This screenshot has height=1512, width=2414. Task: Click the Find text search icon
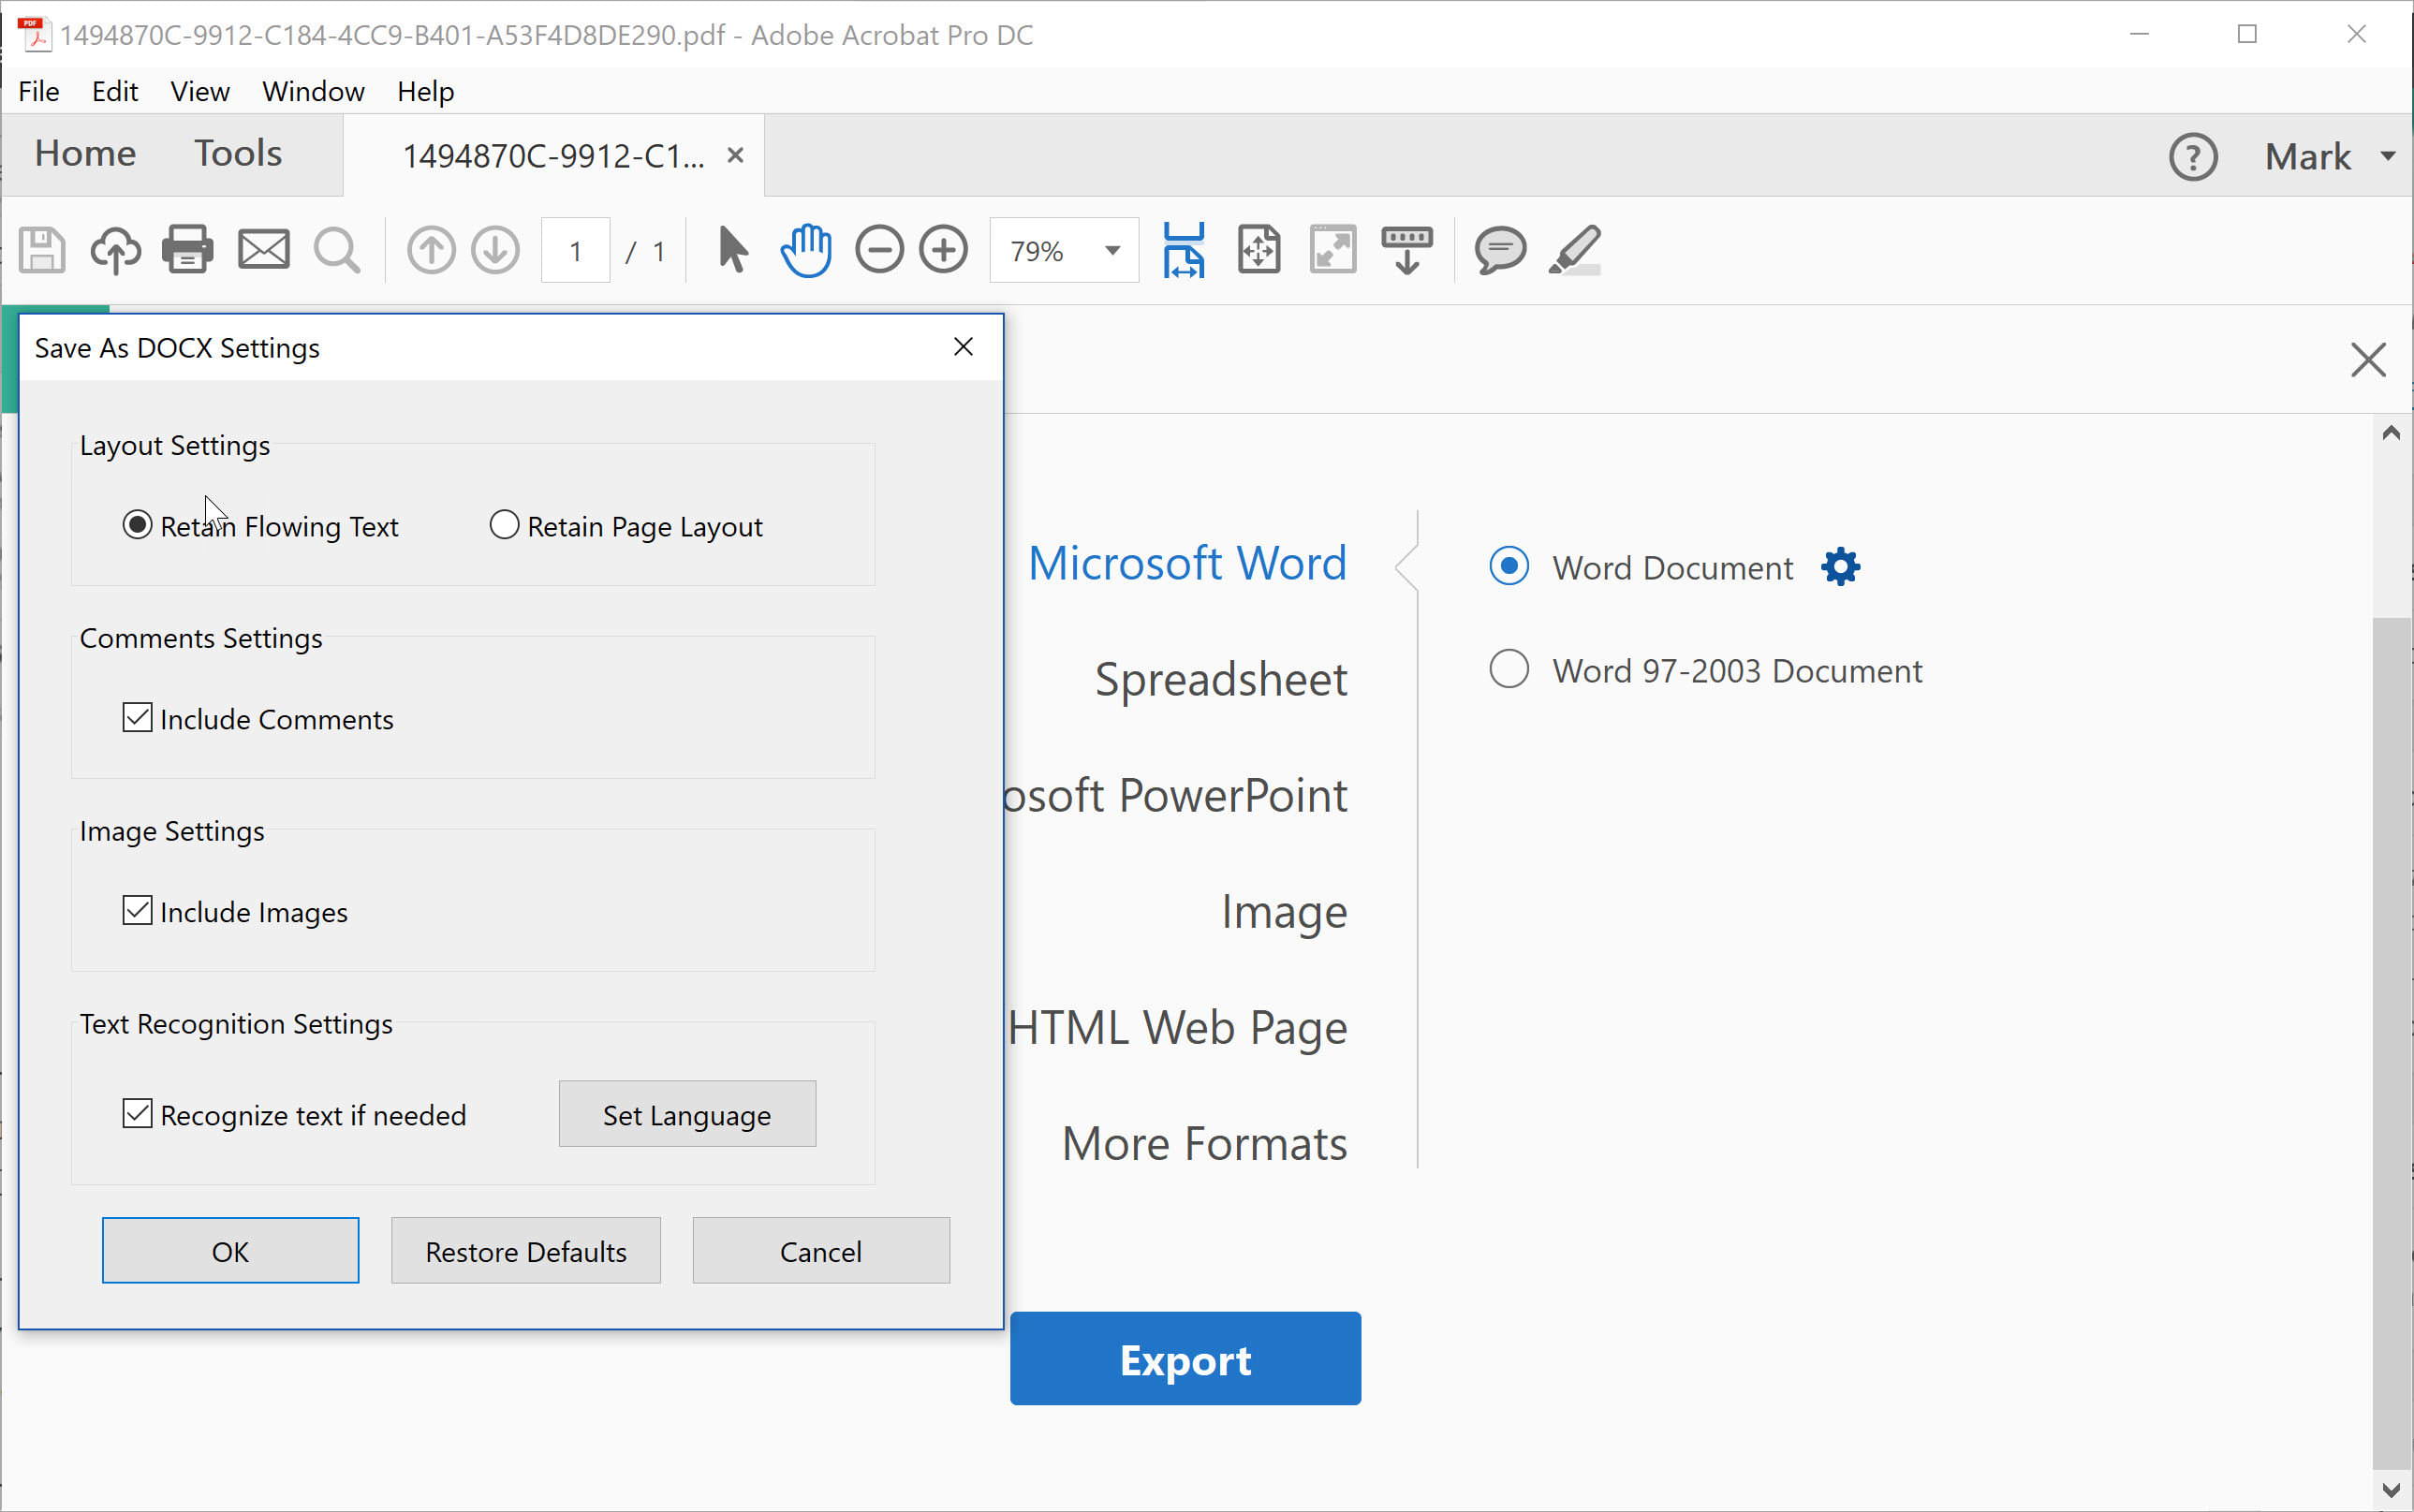[336, 251]
